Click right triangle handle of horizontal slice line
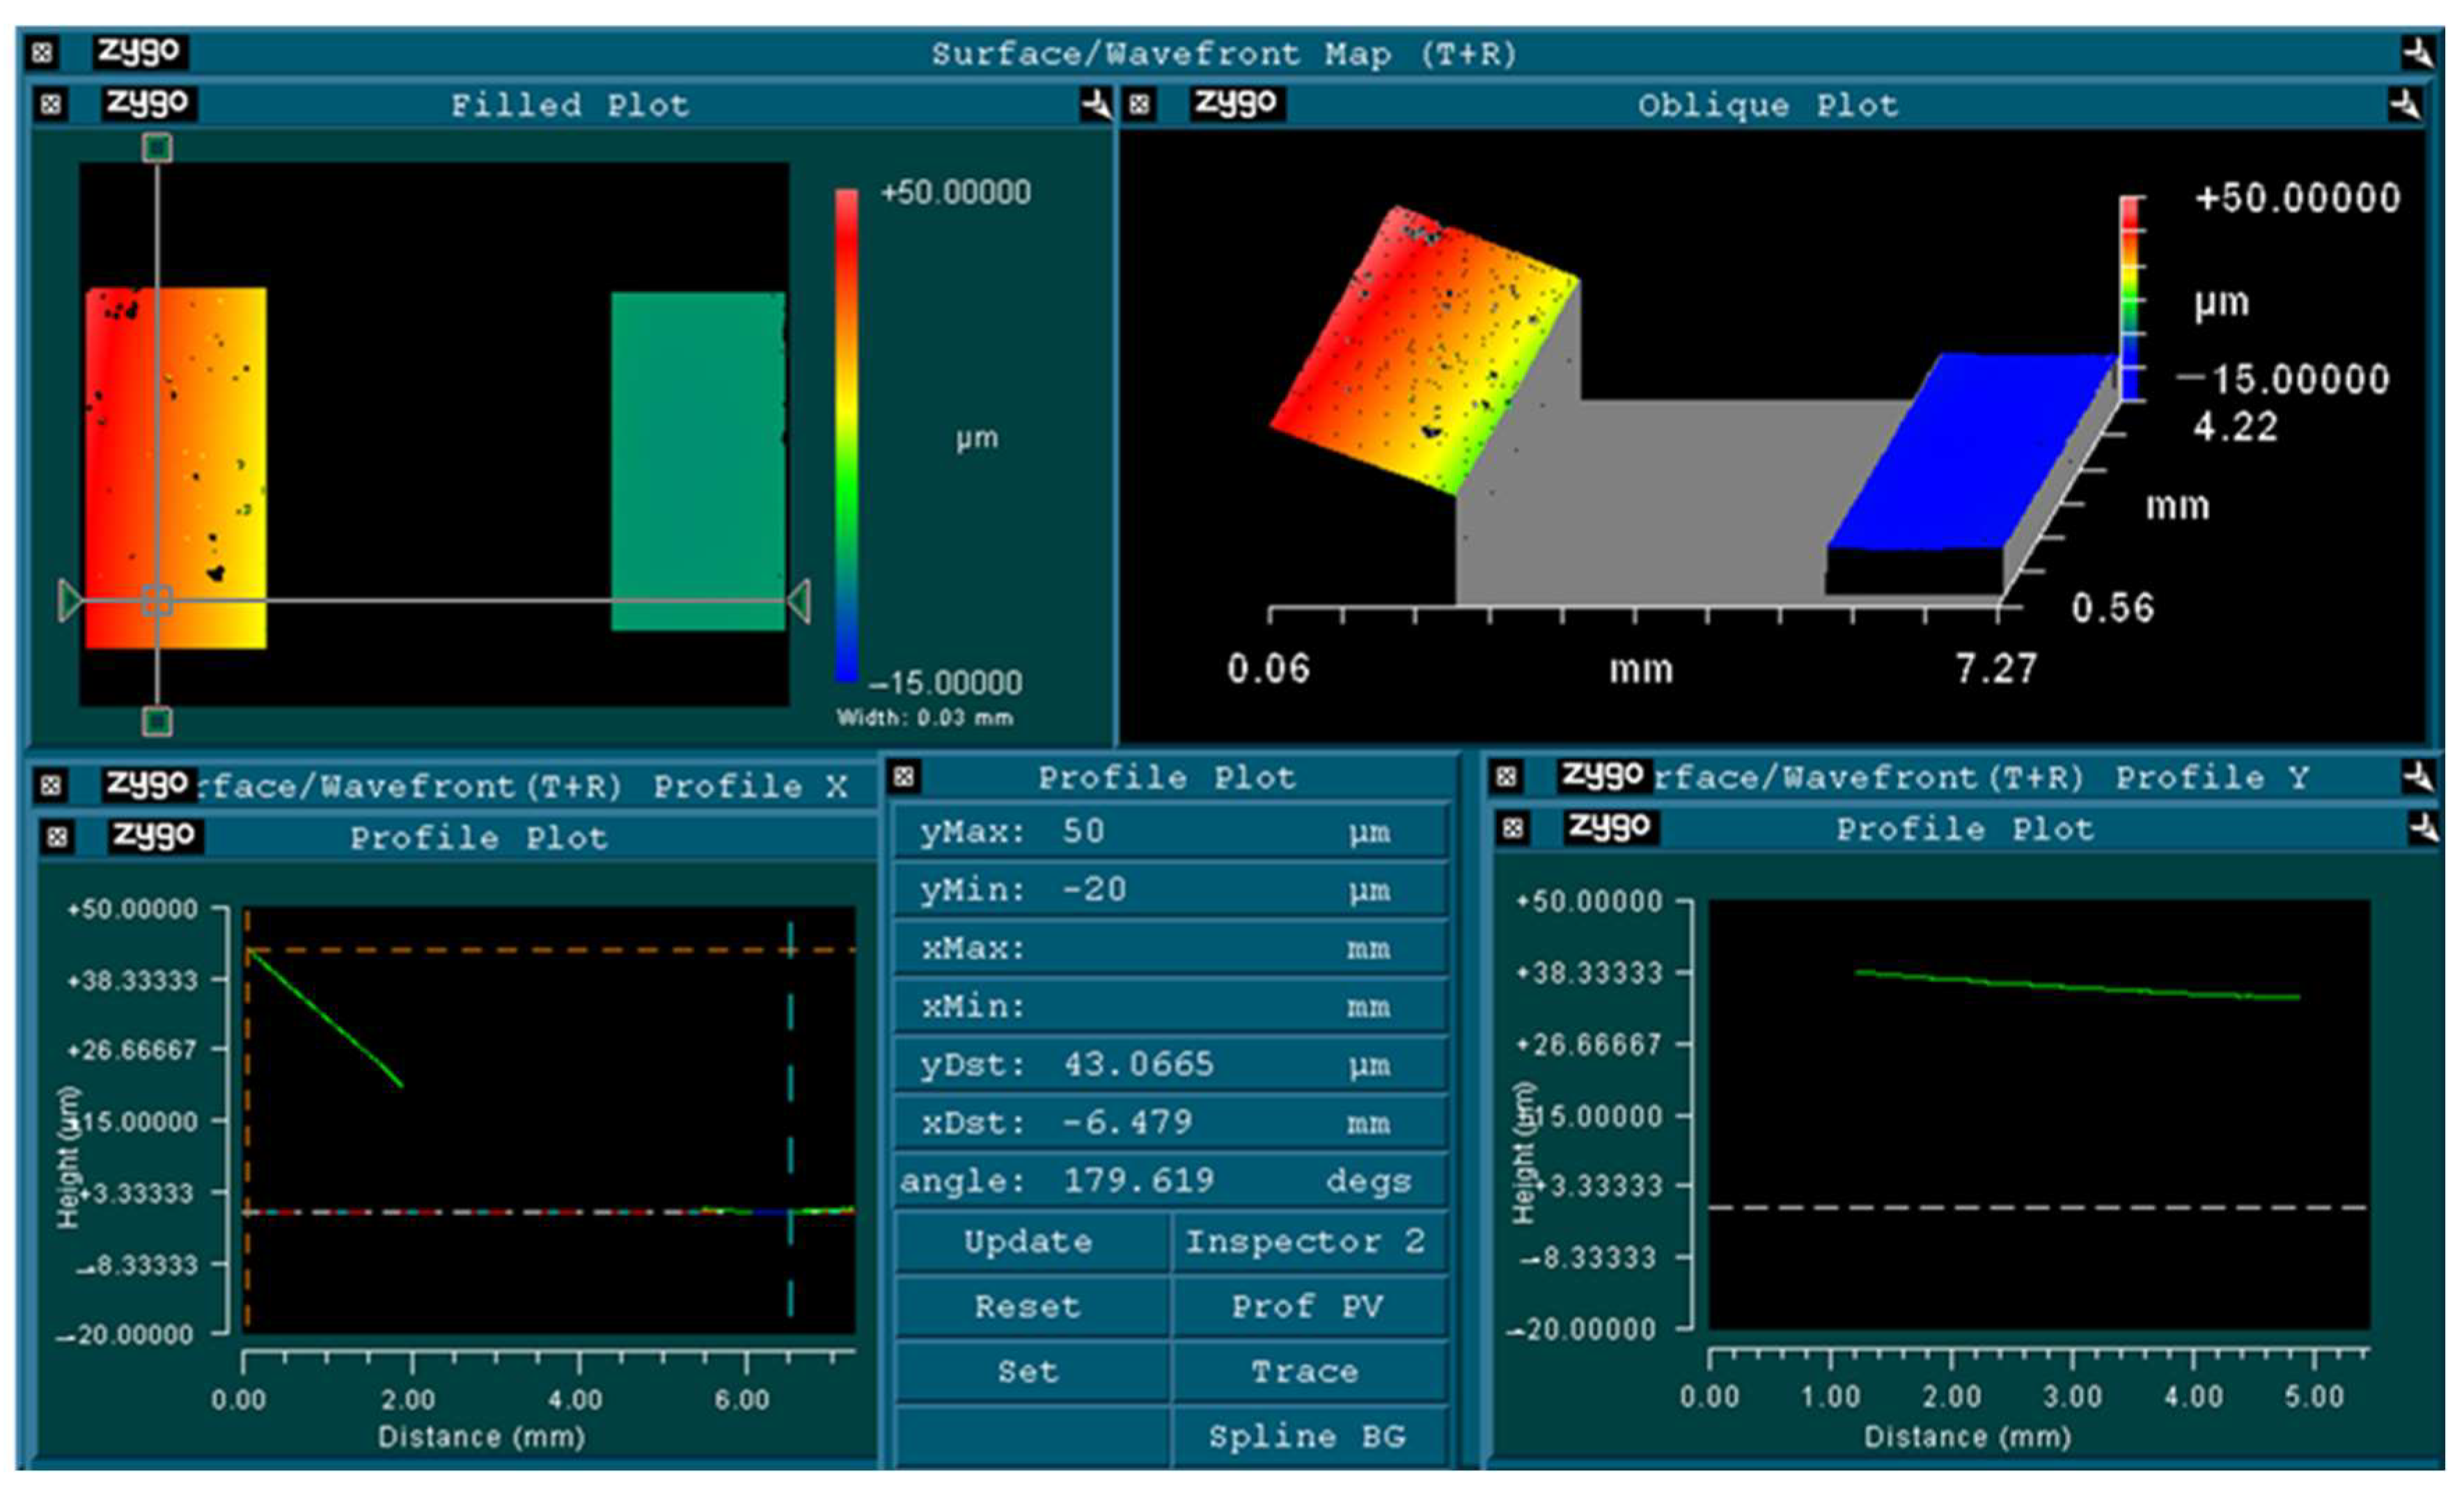 [x=799, y=602]
